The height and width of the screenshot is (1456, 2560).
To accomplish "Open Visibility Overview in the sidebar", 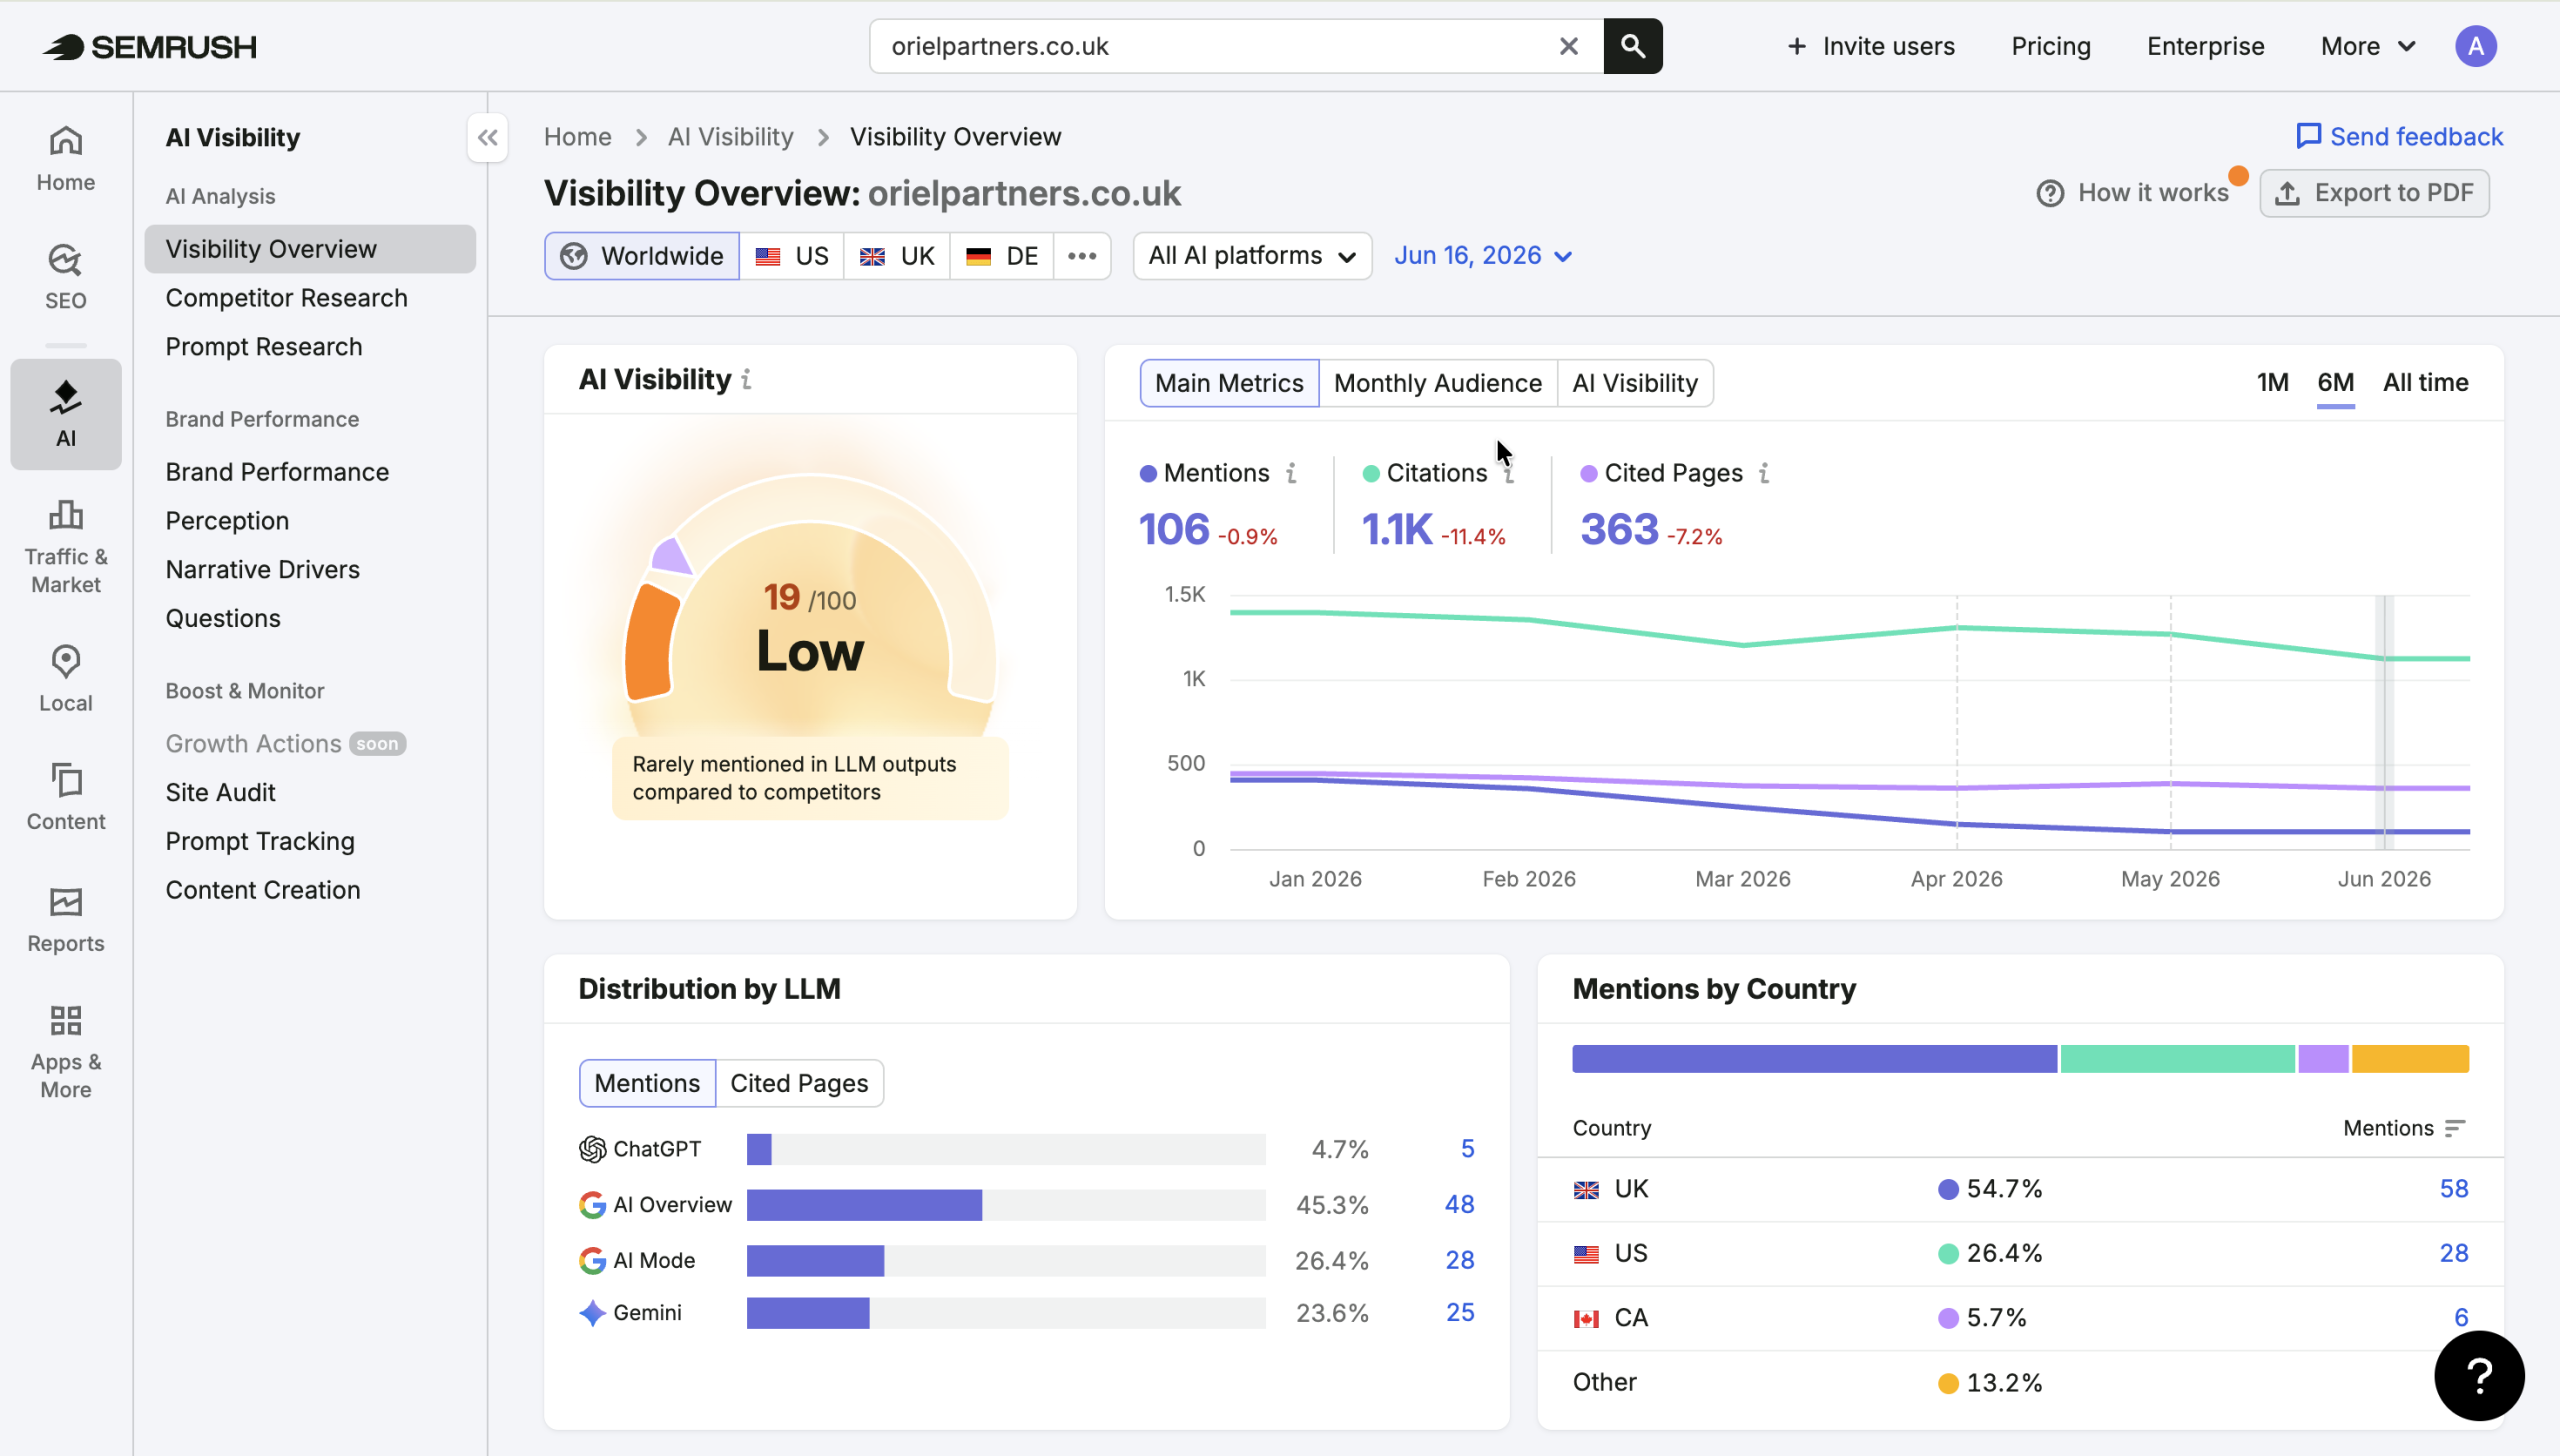I will click(x=310, y=249).
